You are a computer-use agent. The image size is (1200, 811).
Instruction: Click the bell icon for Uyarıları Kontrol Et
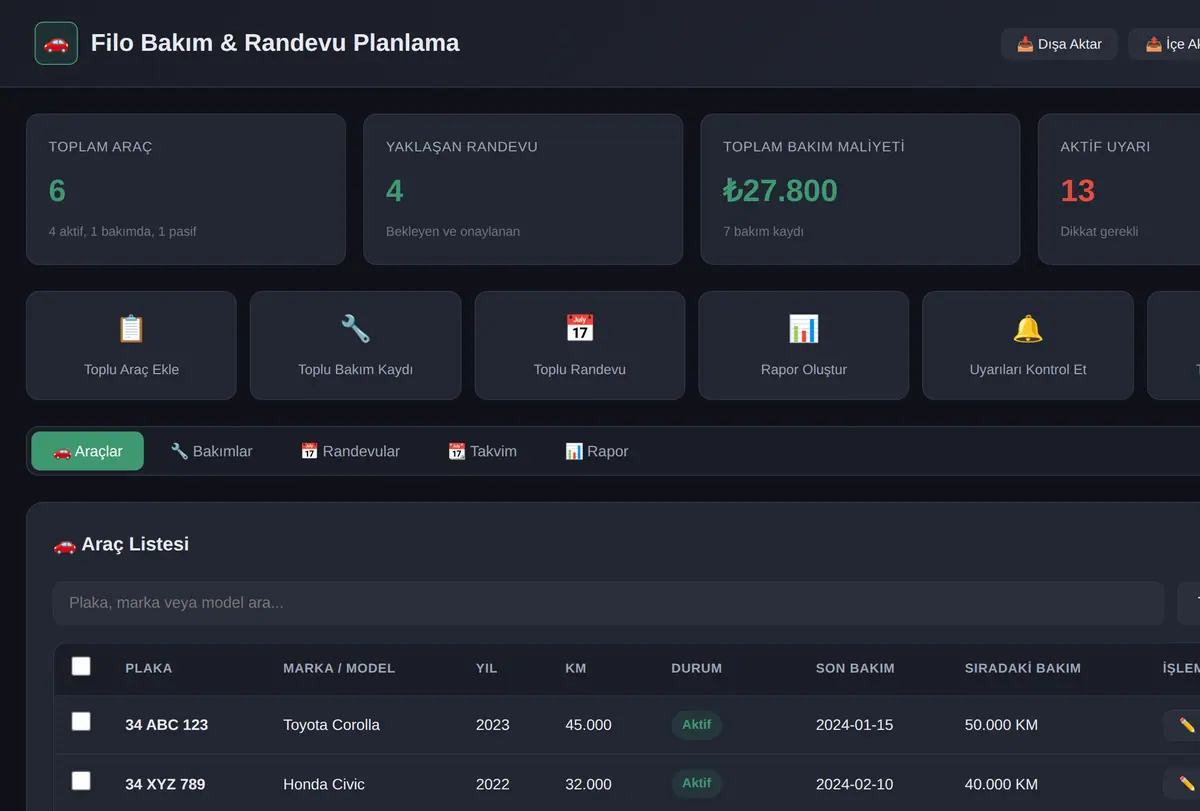(x=1028, y=328)
